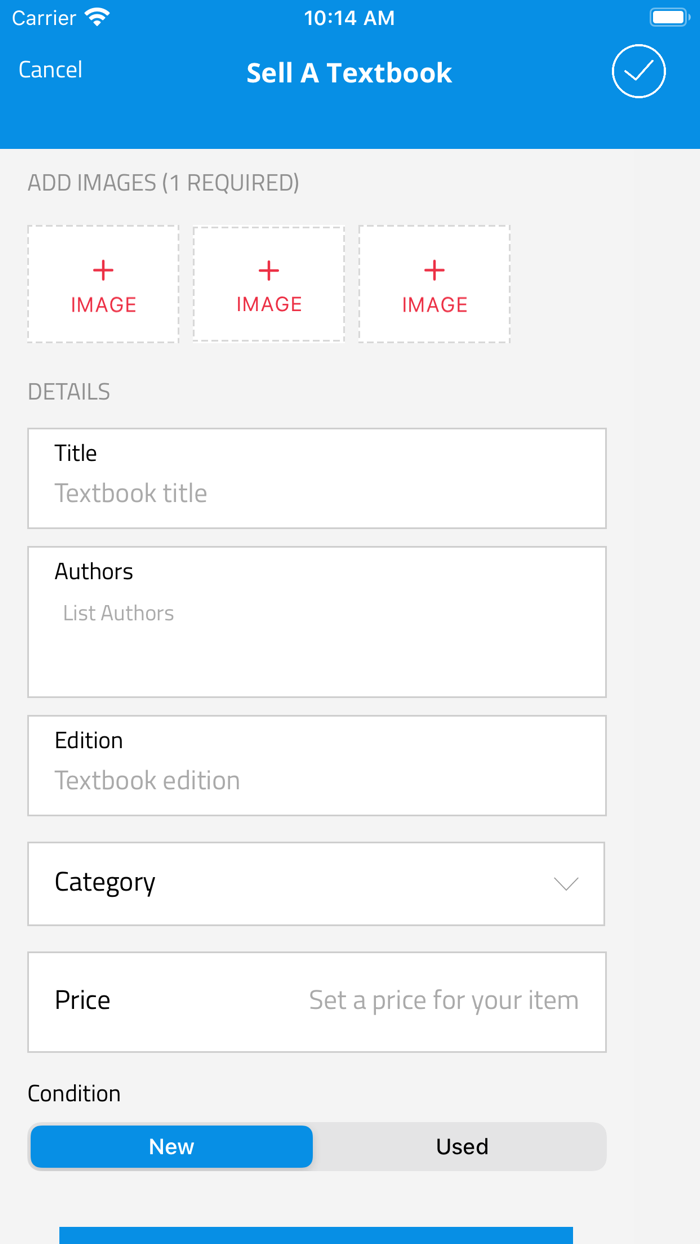Tap the ADD IMAGES (1 REQUIRED) label
700x1244 pixels.
pos(163,183)
